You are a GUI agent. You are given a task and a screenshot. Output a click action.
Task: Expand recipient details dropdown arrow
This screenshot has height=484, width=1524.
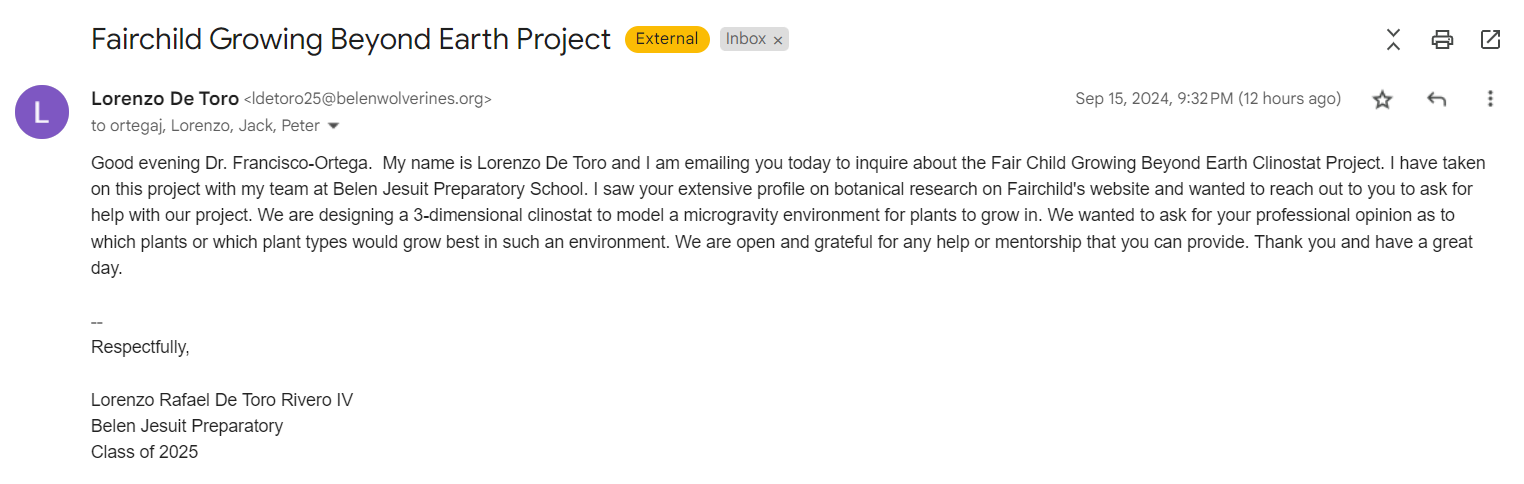pos(334,126)
